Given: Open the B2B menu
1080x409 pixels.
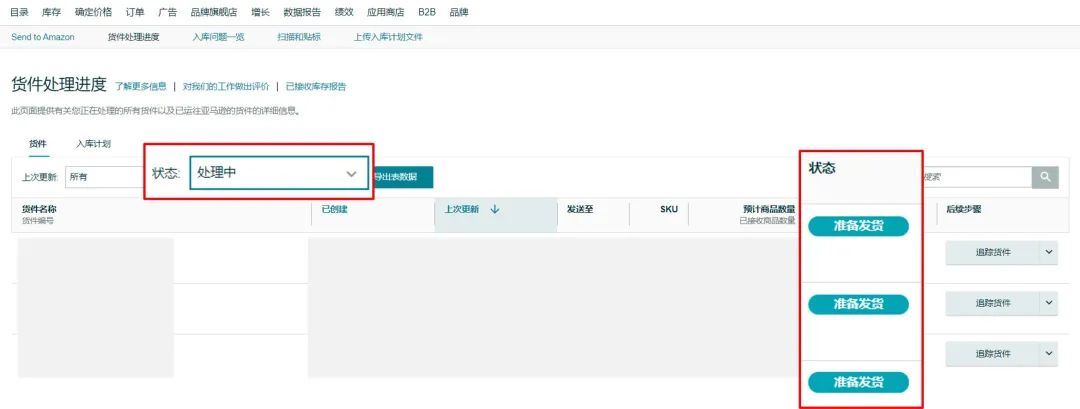Looking at the screenshot, I should (x=427, y=12).
